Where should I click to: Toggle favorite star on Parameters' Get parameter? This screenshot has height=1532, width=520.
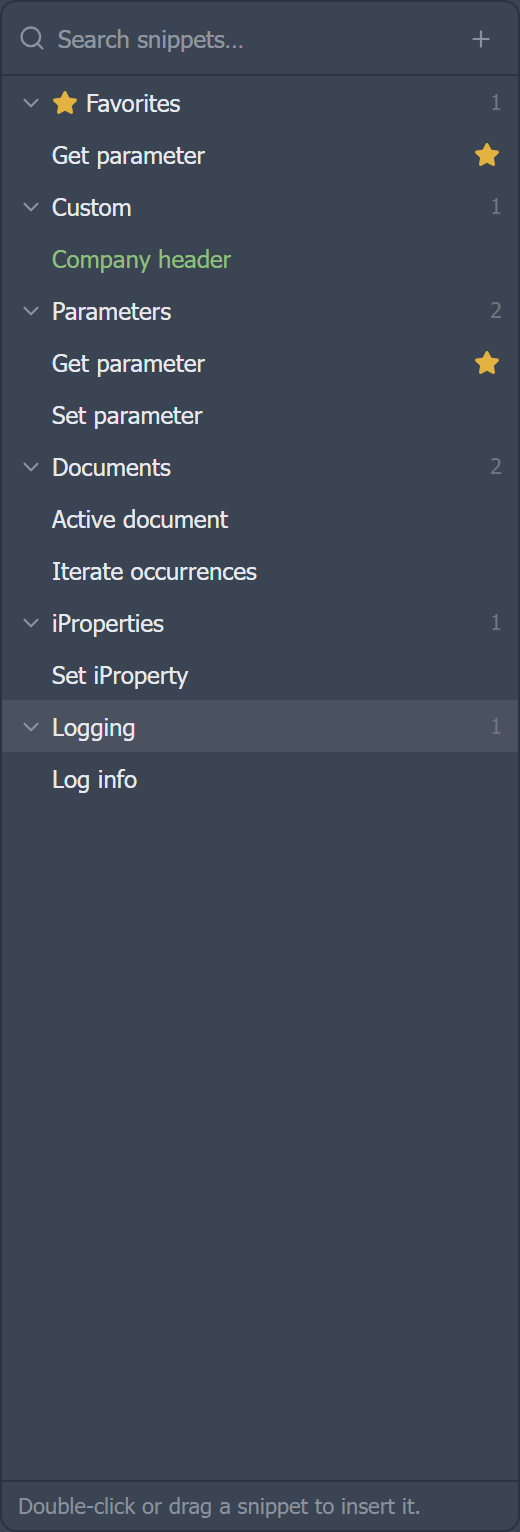click(x=487, y=363)
